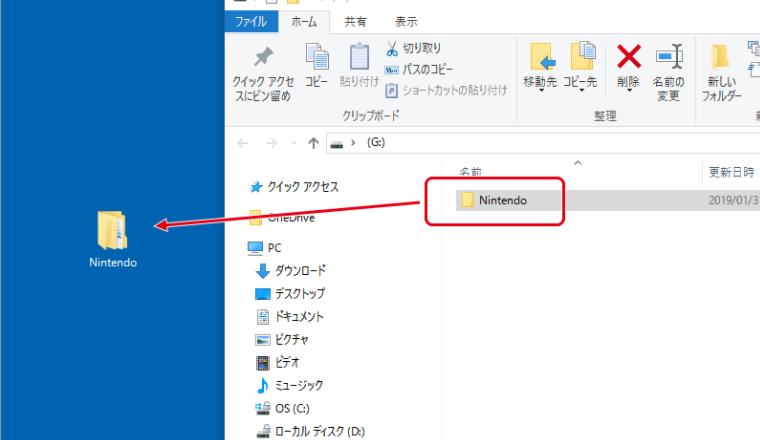Go forward with the right arrow
The image size is (760, 440).
tap(271, 143)
